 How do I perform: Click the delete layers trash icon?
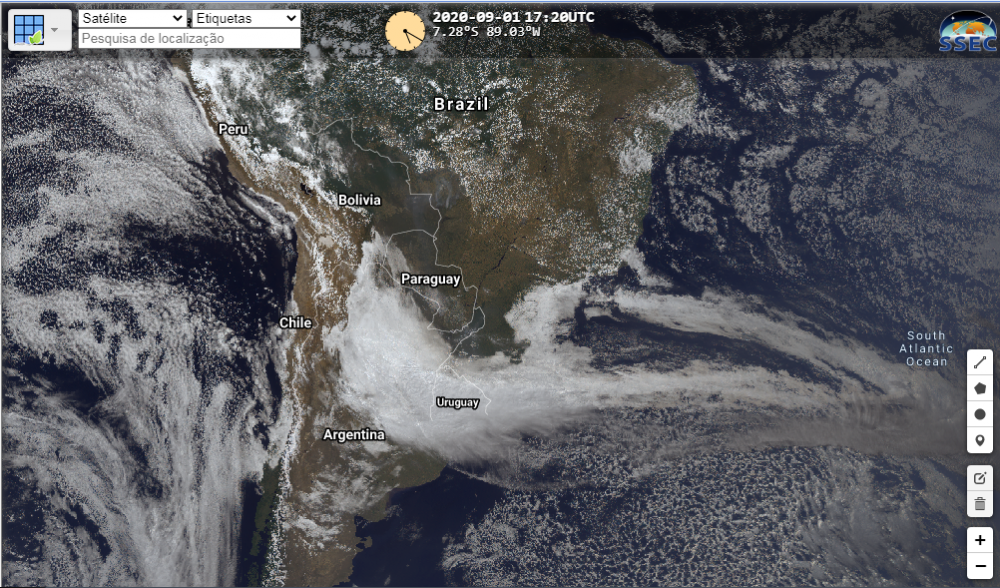point(980,504)
